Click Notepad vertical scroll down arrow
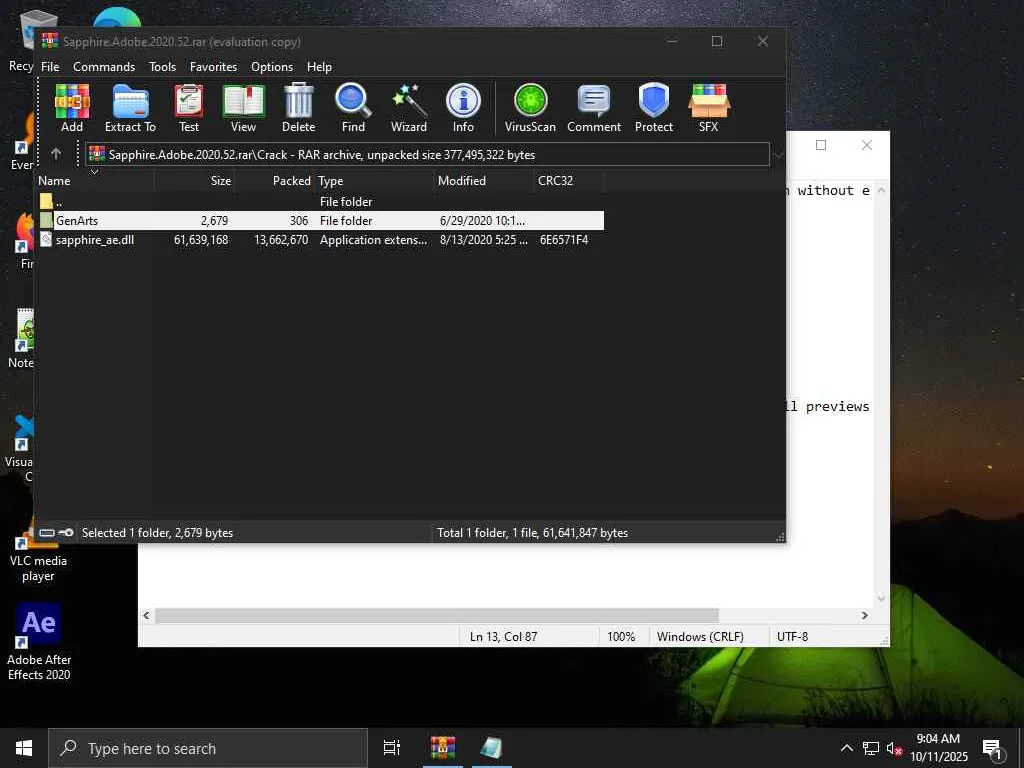The image size is (1024, 768). tap(881, 599)
